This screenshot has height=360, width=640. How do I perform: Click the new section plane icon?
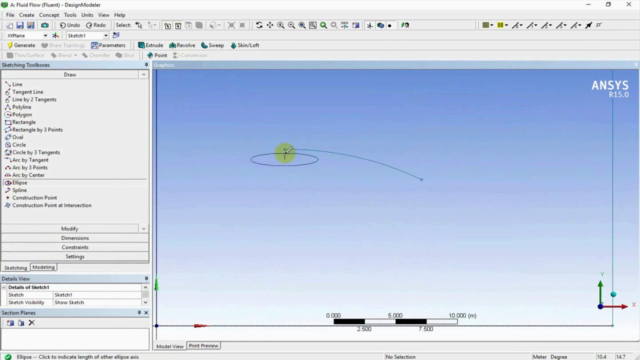[x=10, y=323]
